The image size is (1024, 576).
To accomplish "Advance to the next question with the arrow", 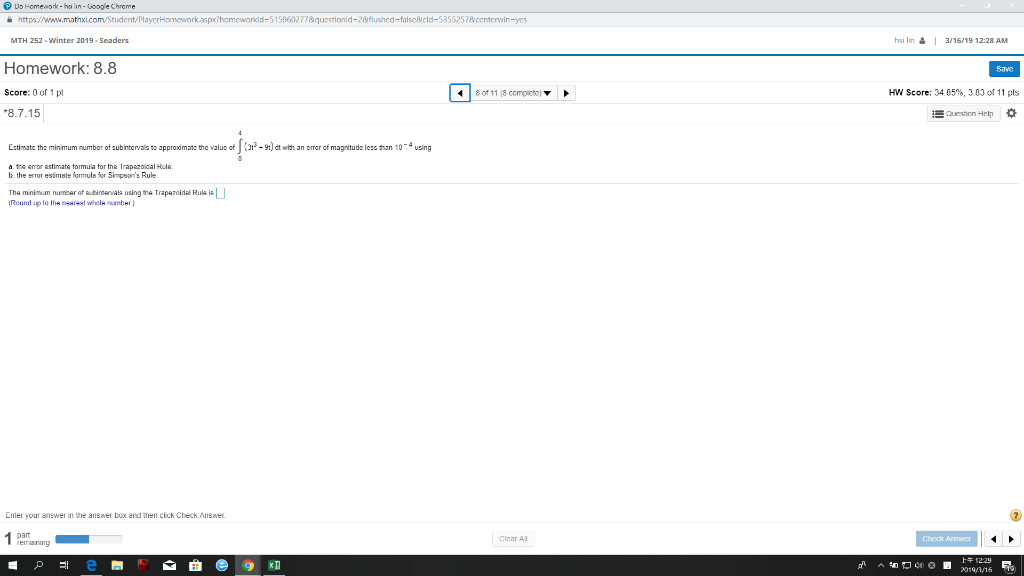I will (566, 90).
